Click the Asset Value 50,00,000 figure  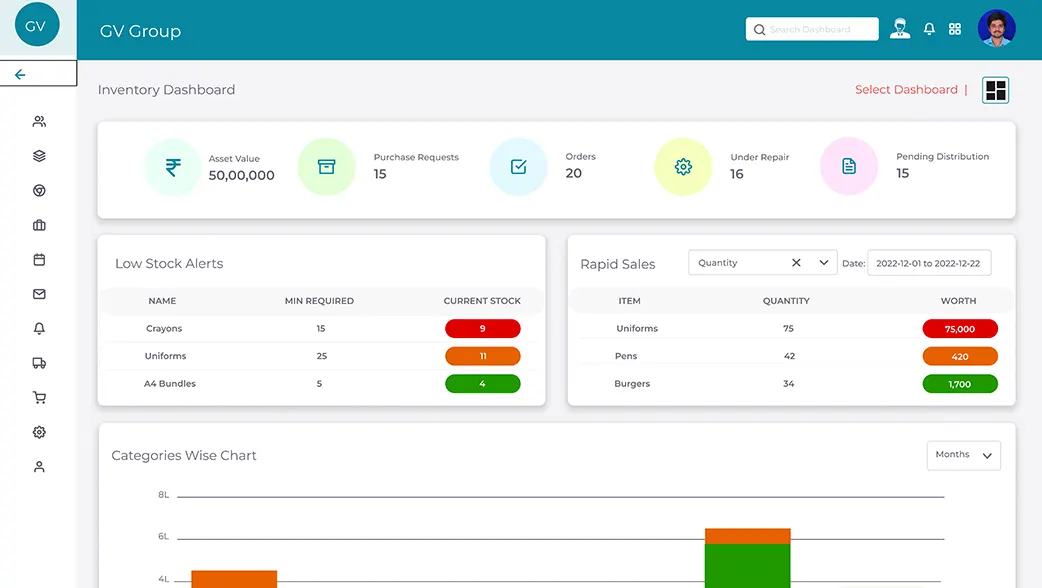pyautogui.click(x=241, y=175)
